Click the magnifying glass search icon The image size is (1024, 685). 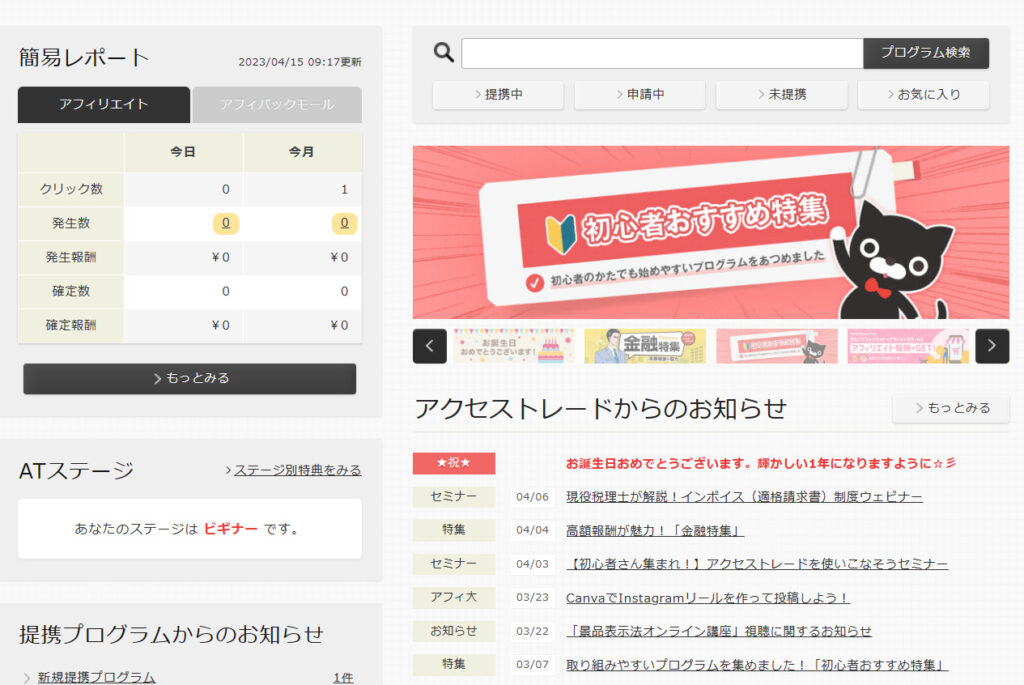click(x=443, y=52)
